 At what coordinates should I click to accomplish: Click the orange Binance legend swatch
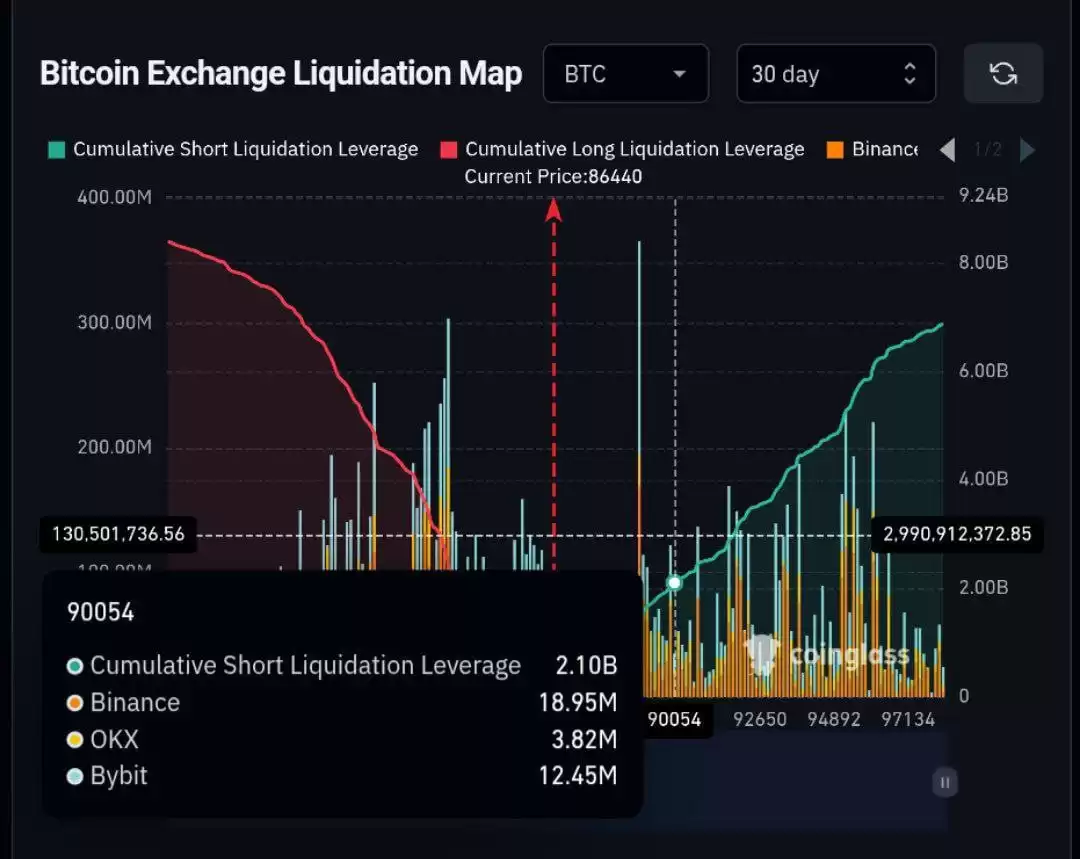tap(835, 149)
